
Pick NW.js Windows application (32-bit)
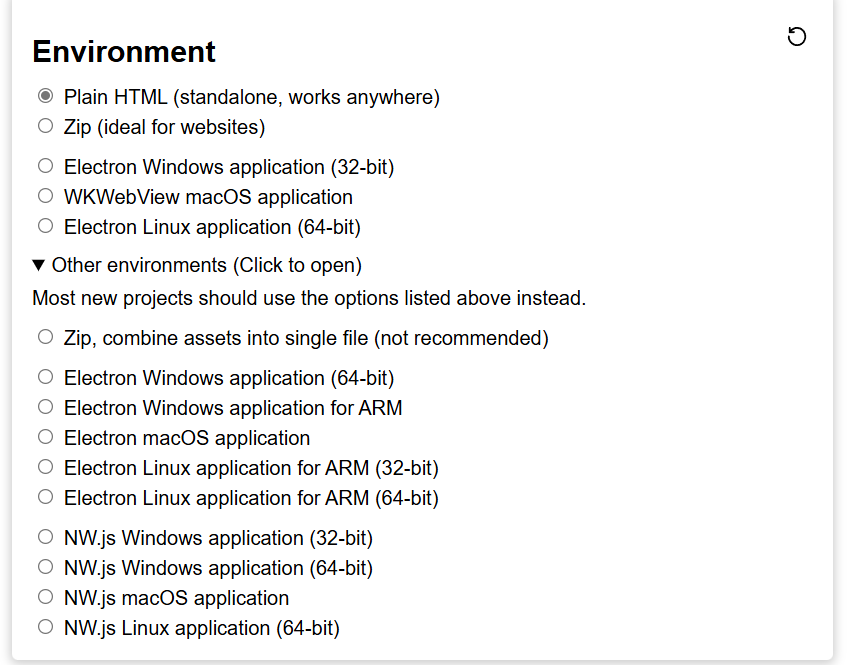point(45,537)
